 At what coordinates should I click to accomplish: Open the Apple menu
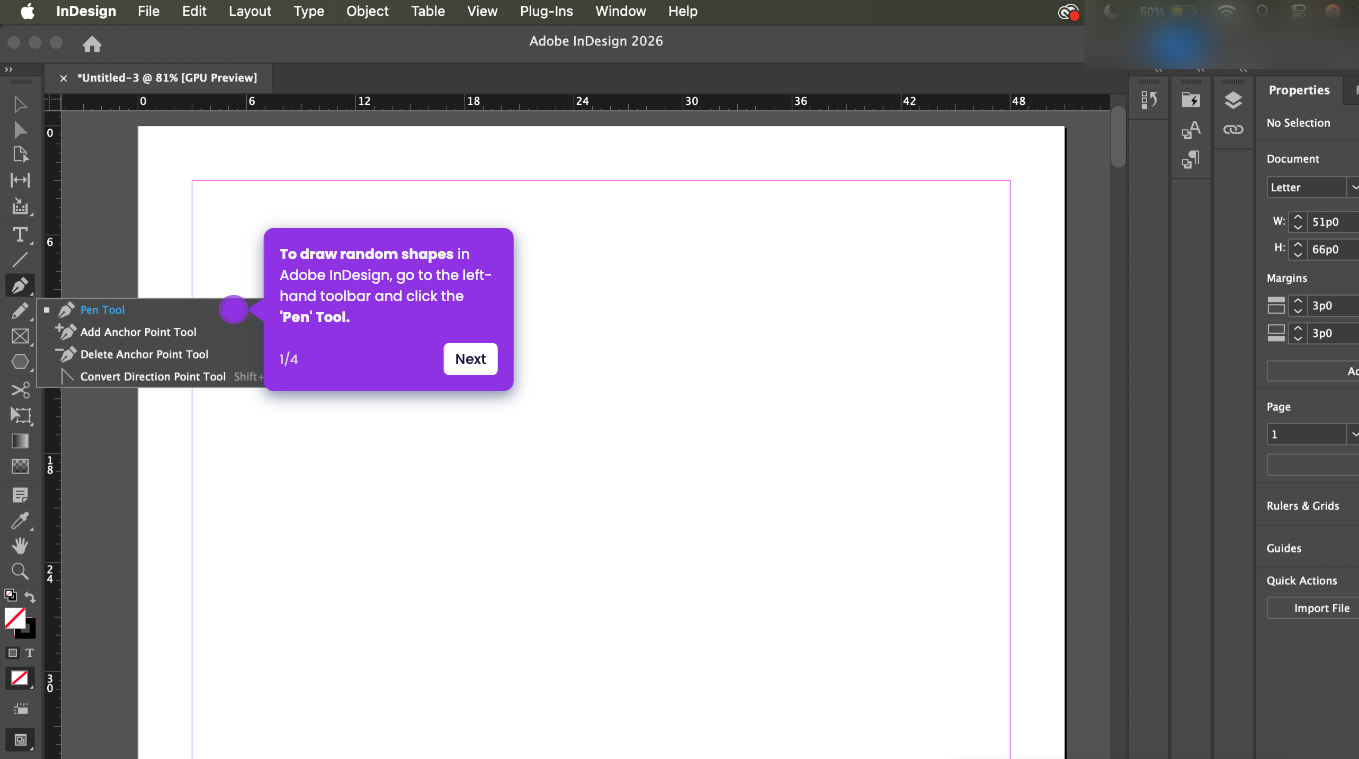coord(27,11)
